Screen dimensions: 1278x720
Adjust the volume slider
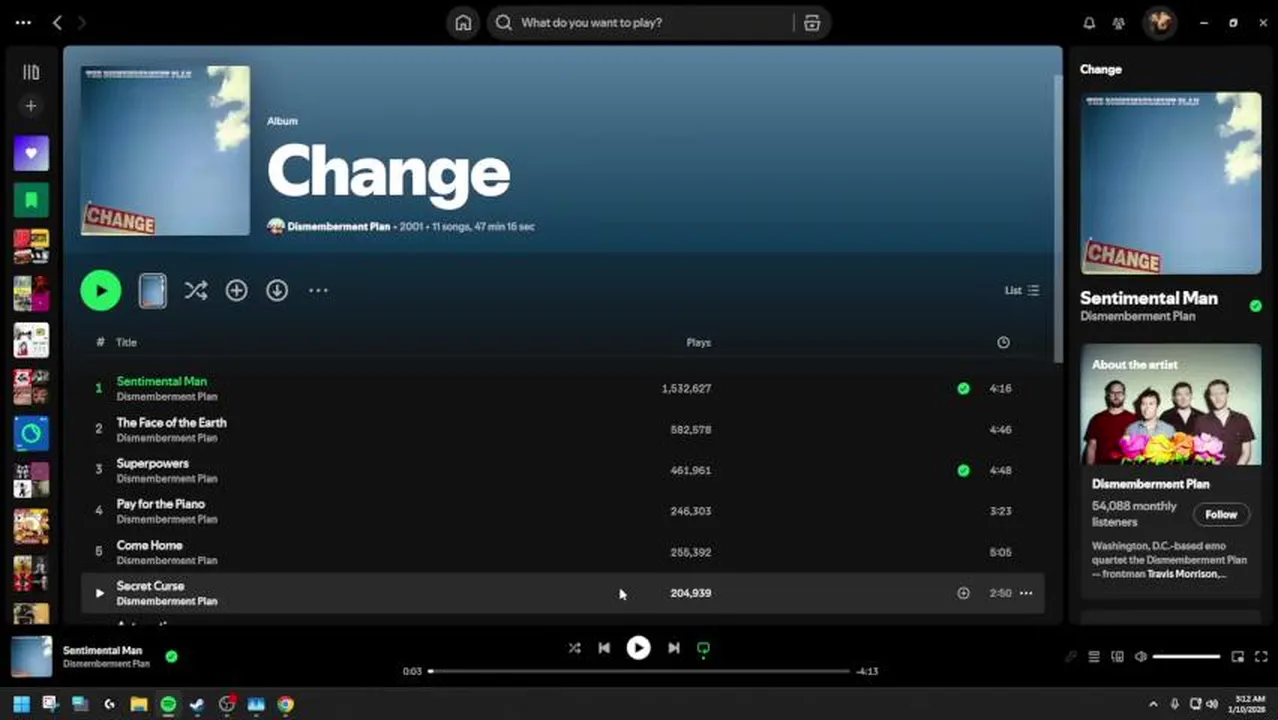pos(1186,657)
